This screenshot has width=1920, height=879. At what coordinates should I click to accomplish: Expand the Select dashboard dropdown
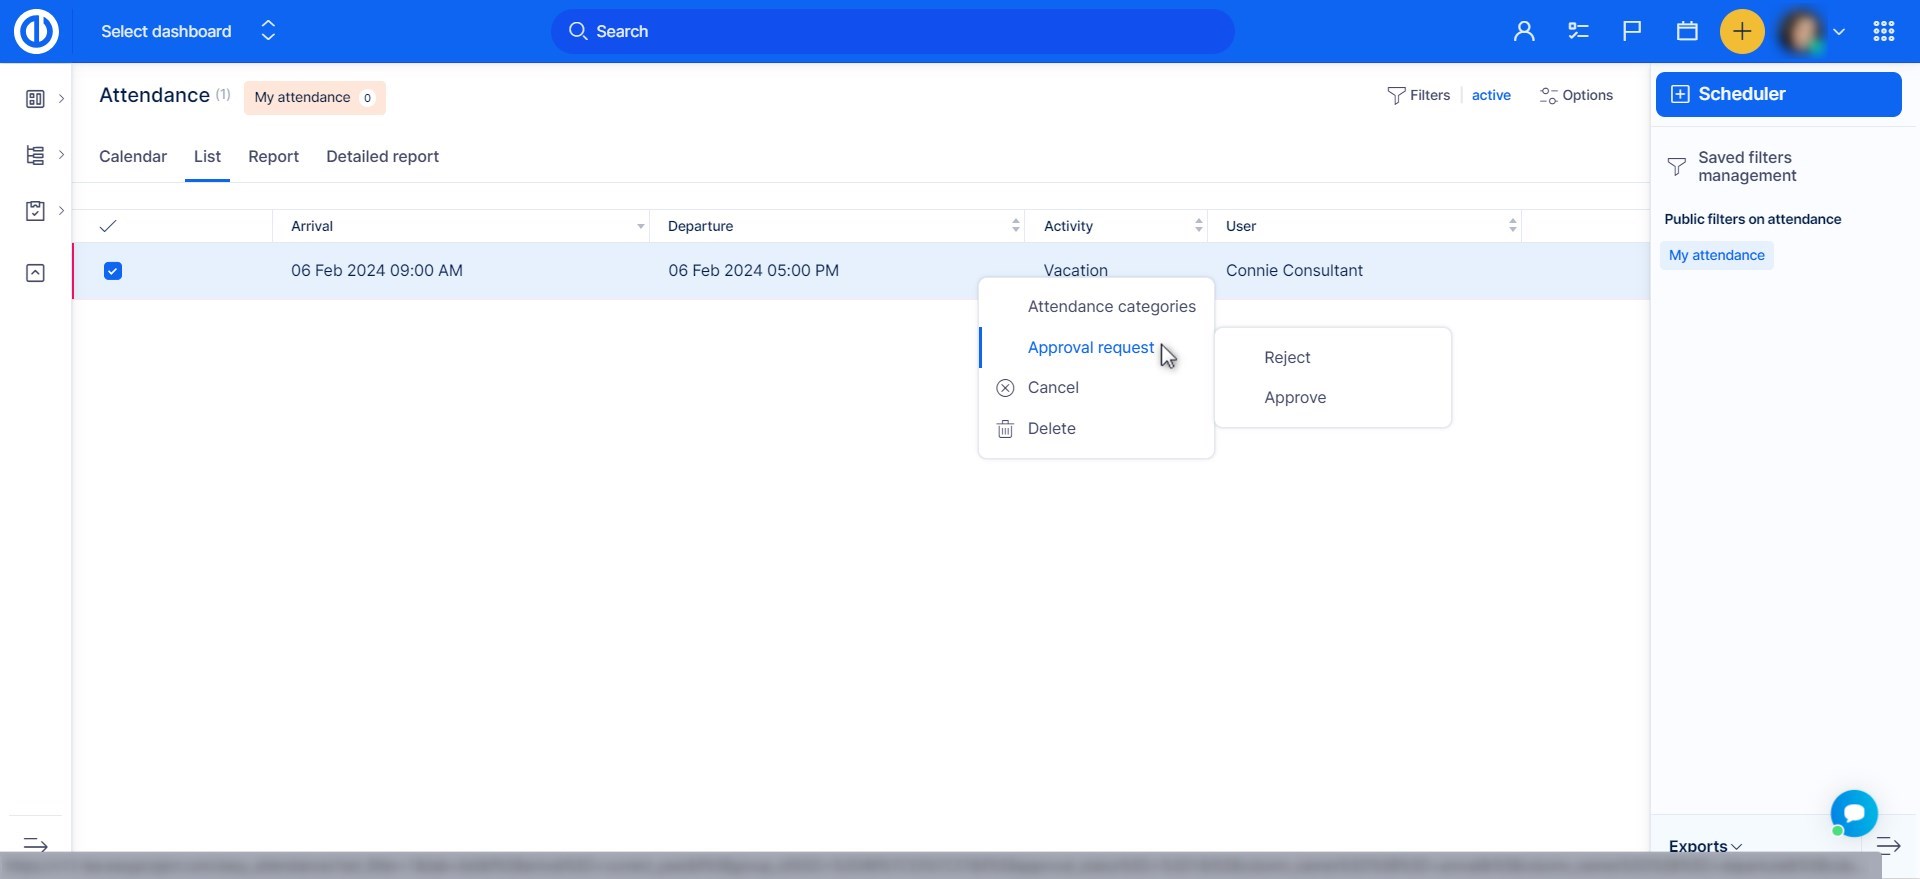coord(188,32)
